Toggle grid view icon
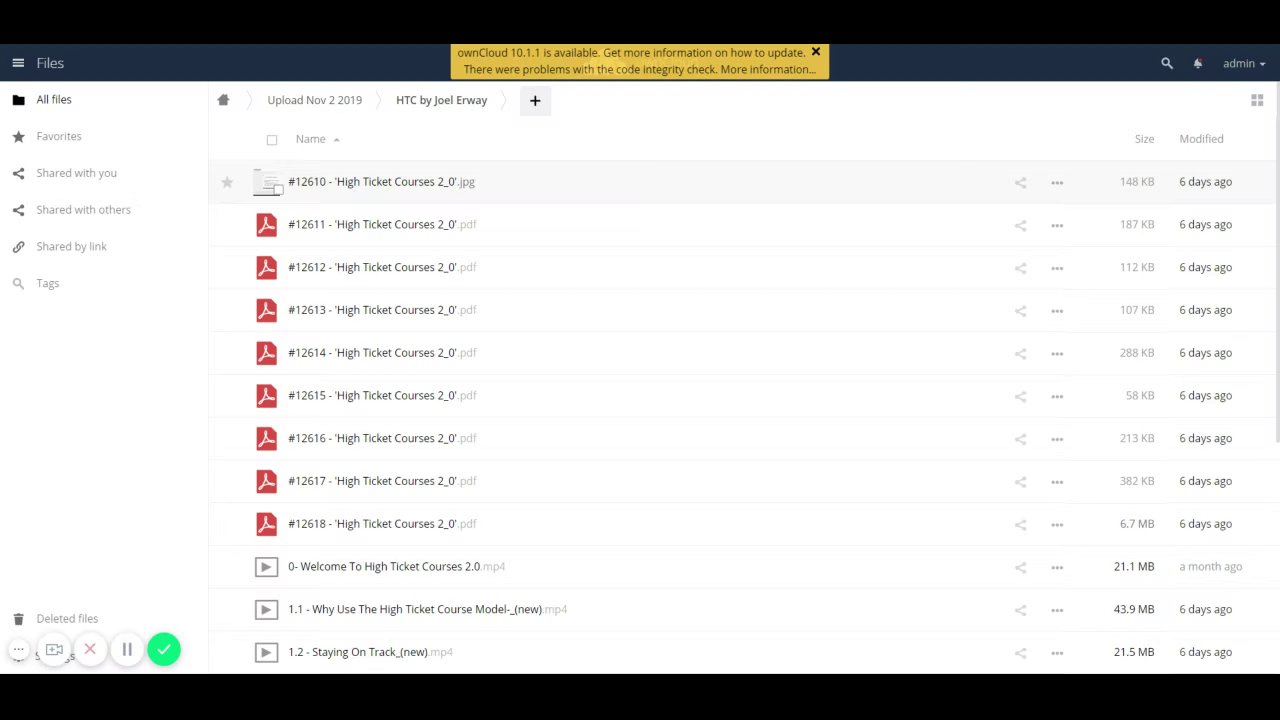Screen dimensions: 1280x720 pos(1257,100)
